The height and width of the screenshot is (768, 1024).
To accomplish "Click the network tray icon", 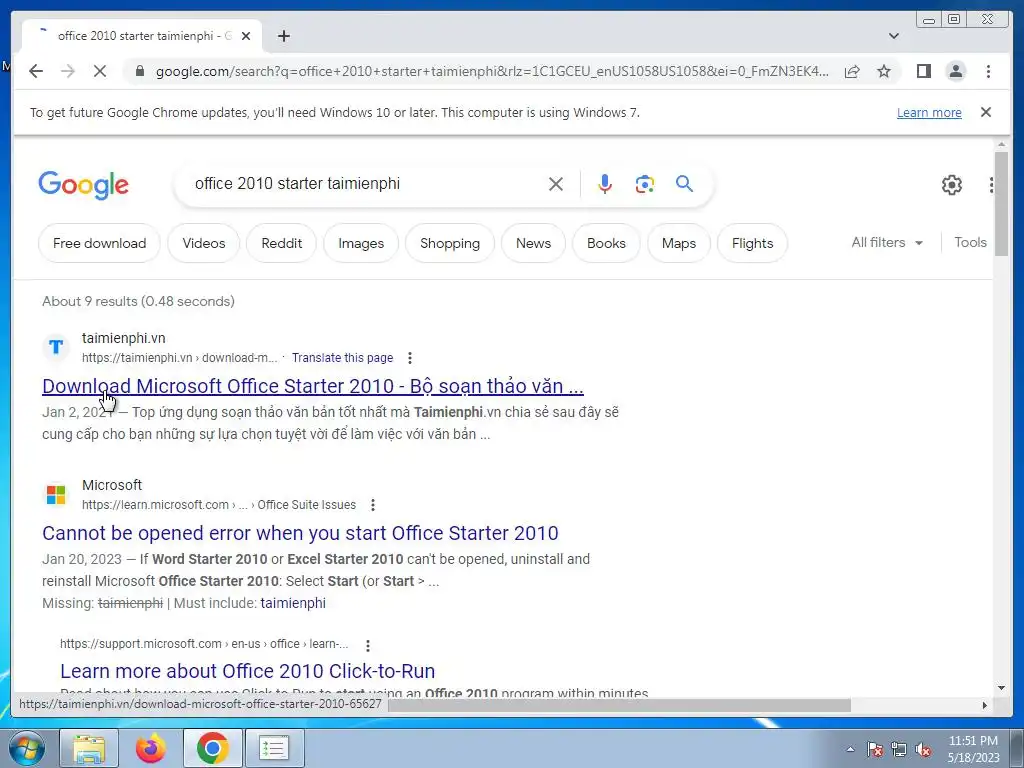I will point(899,749).
